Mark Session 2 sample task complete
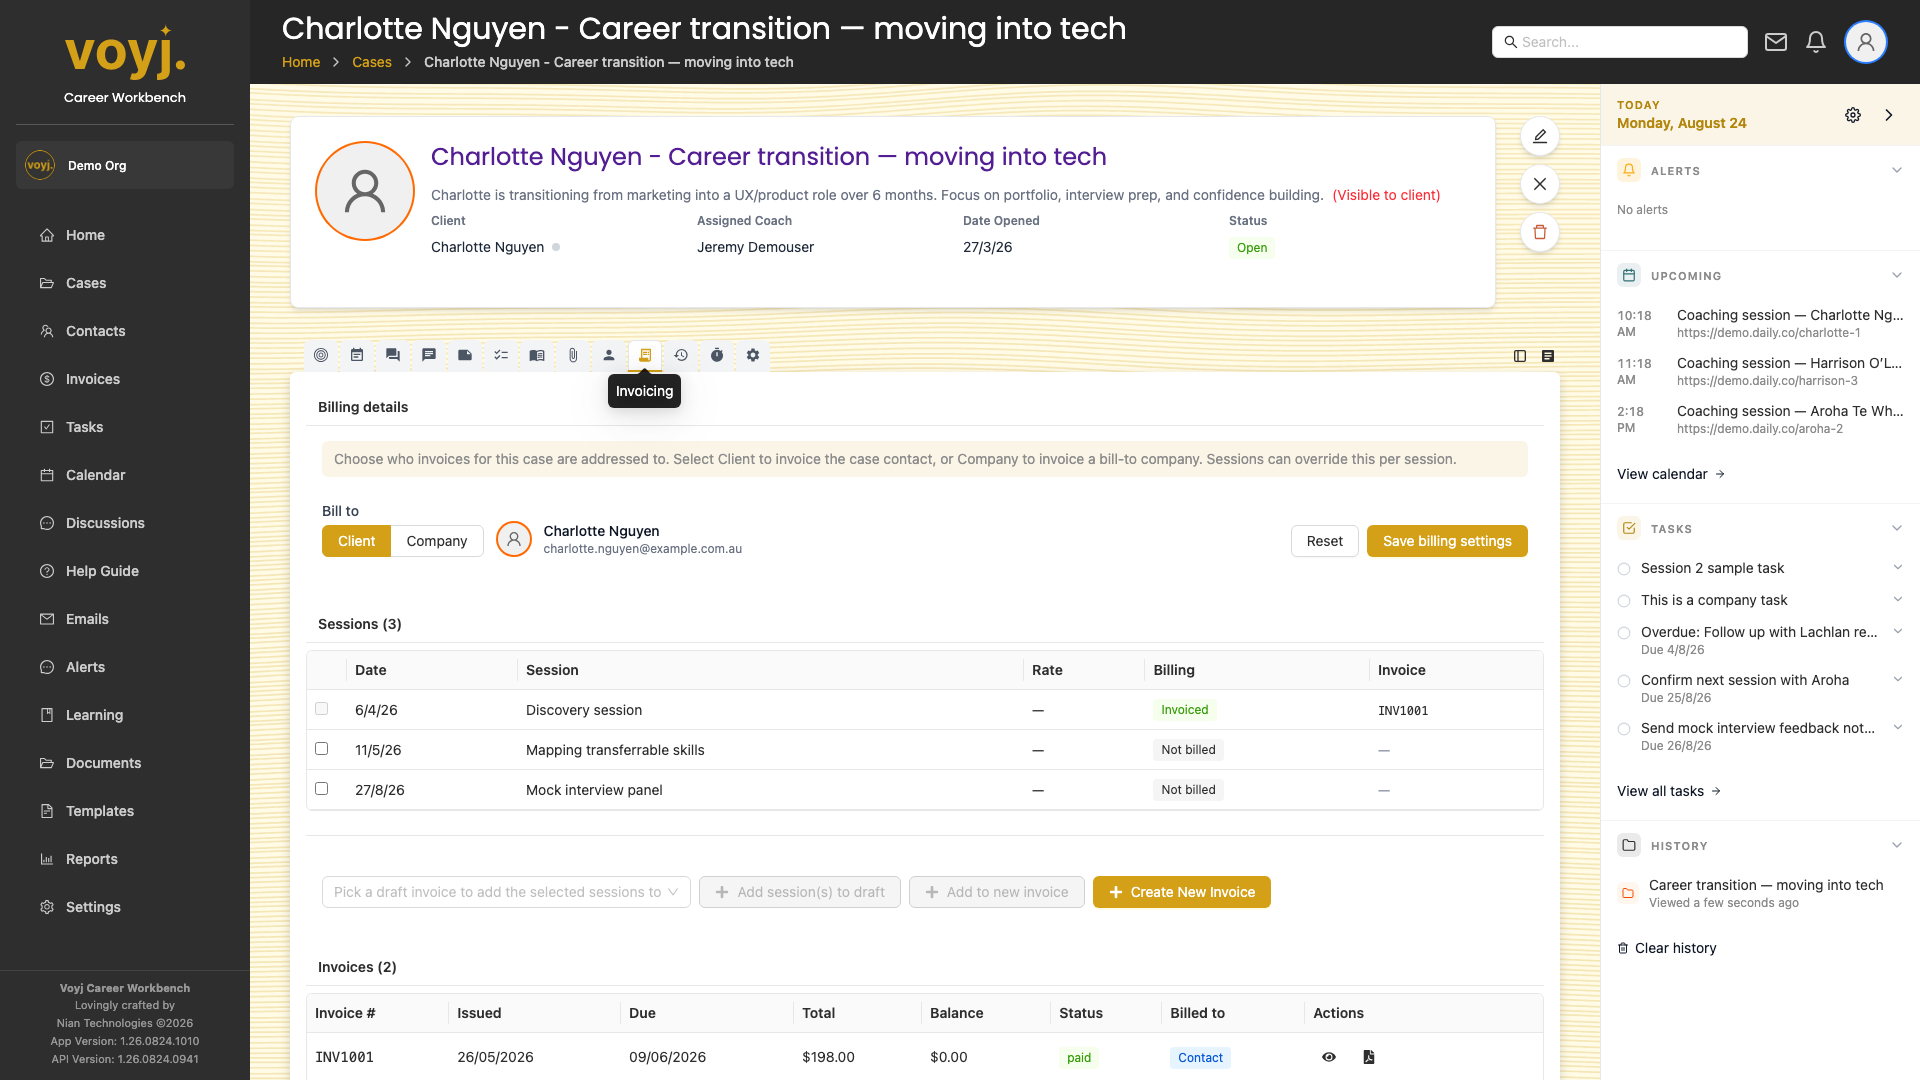 pyautogui.click(x=1624, y=569)
